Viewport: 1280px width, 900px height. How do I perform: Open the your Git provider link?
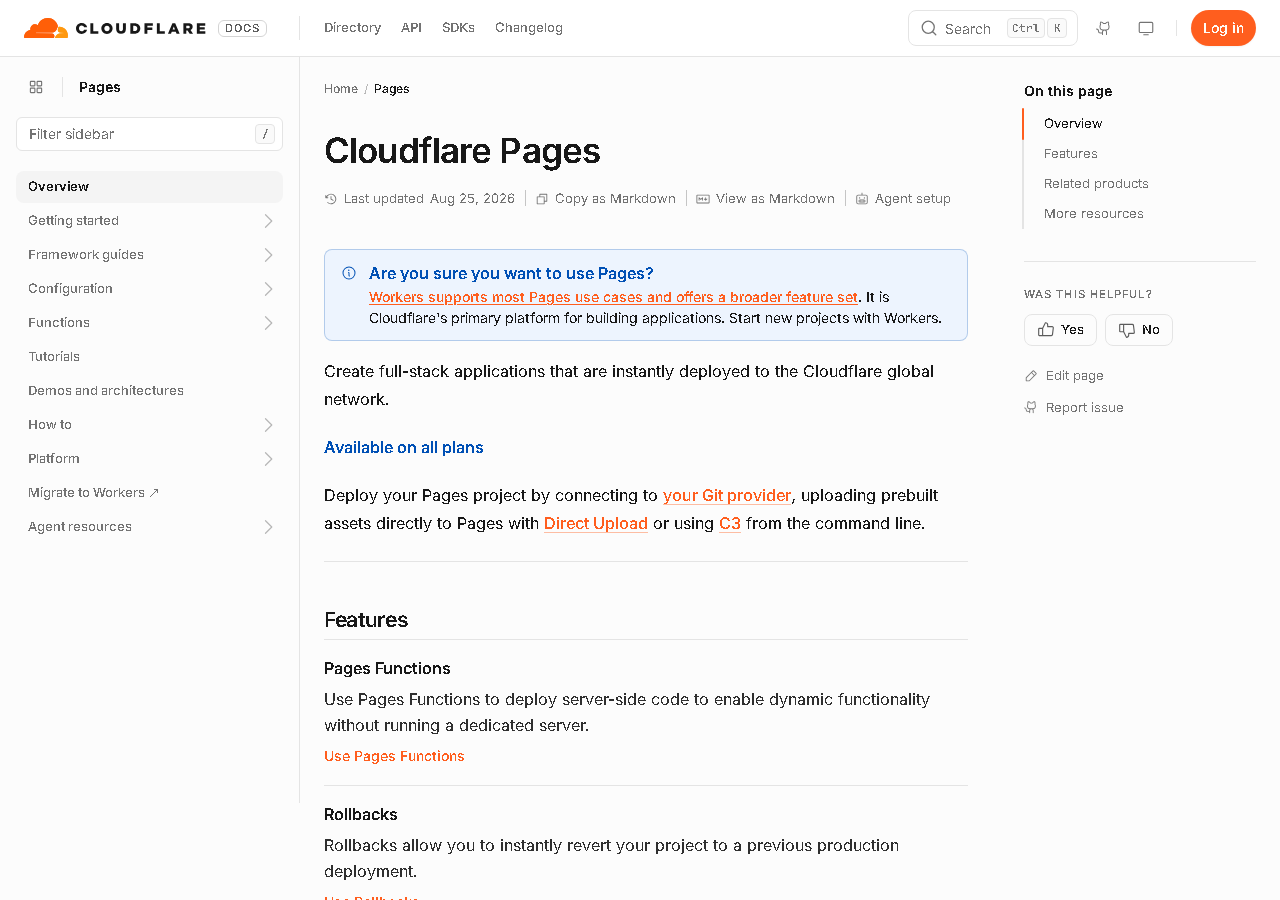pyautogui.click(x=727, y=496)
